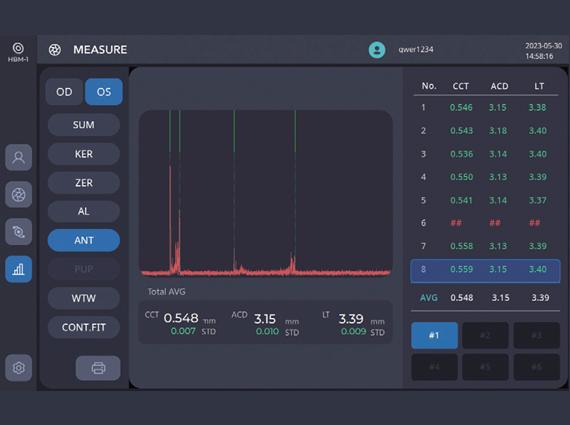Select highlighted row 8 with CCT 0.559

pos(485,270)
